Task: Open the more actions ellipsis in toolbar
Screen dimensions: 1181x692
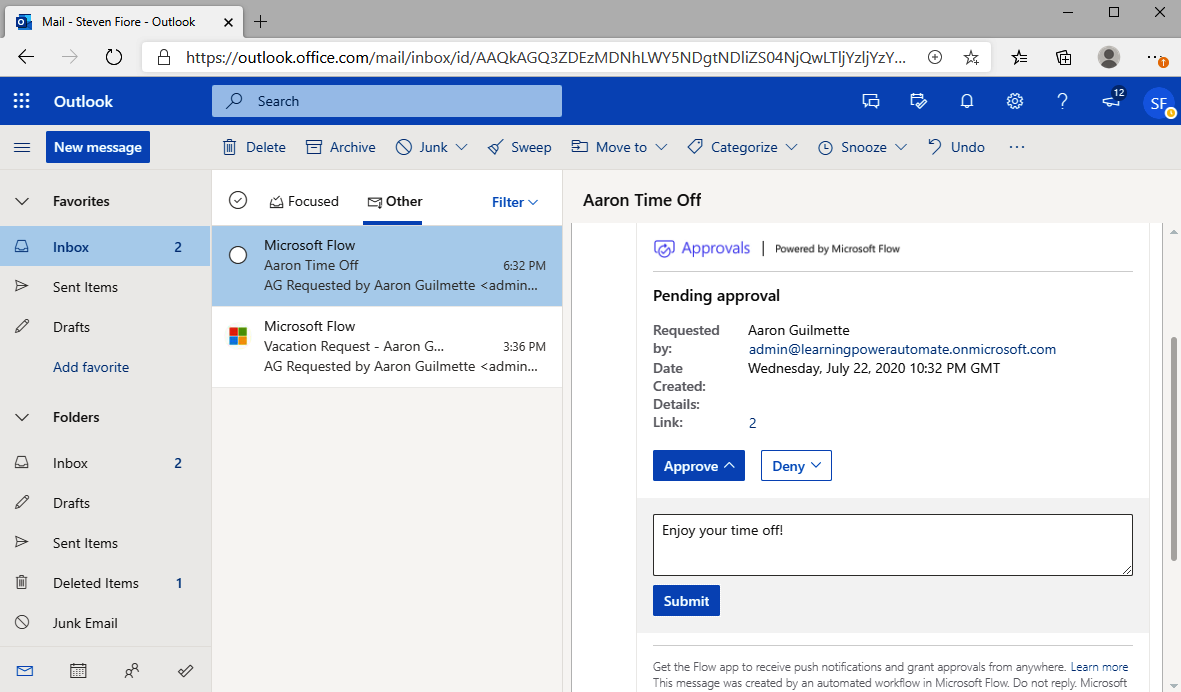Action: point(1017,147)
